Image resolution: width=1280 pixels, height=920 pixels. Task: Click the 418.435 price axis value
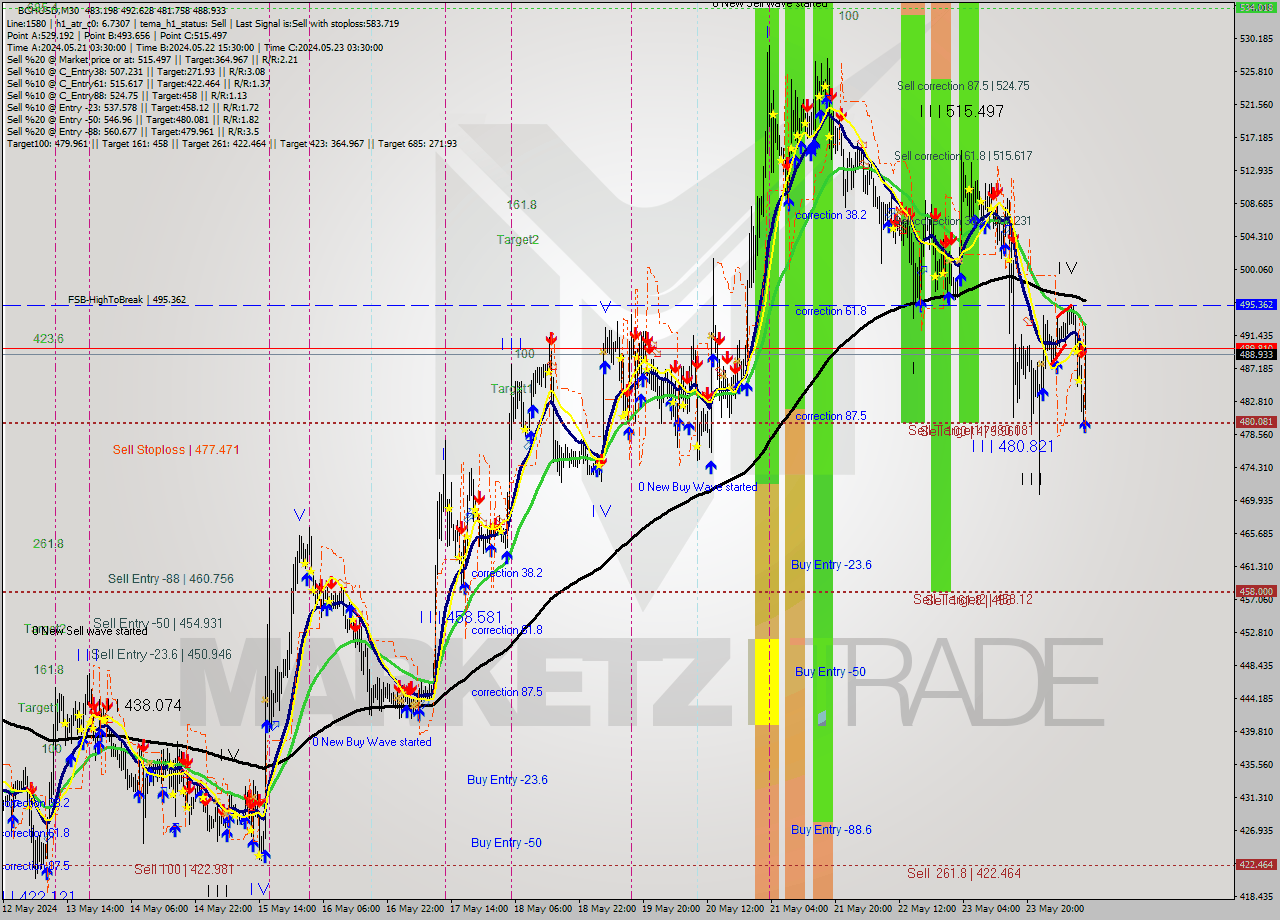click(1255, 897)
